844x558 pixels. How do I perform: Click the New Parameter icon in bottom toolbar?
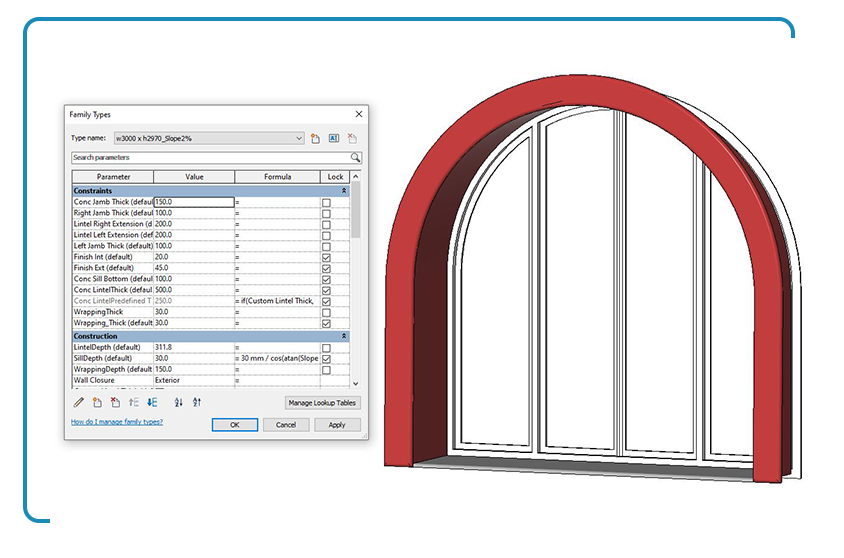[97, 402]
